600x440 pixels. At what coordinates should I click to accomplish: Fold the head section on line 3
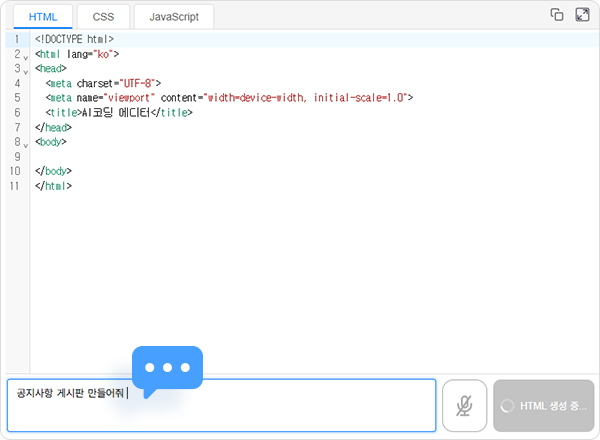pyautogui.click(x=26, y=71)
